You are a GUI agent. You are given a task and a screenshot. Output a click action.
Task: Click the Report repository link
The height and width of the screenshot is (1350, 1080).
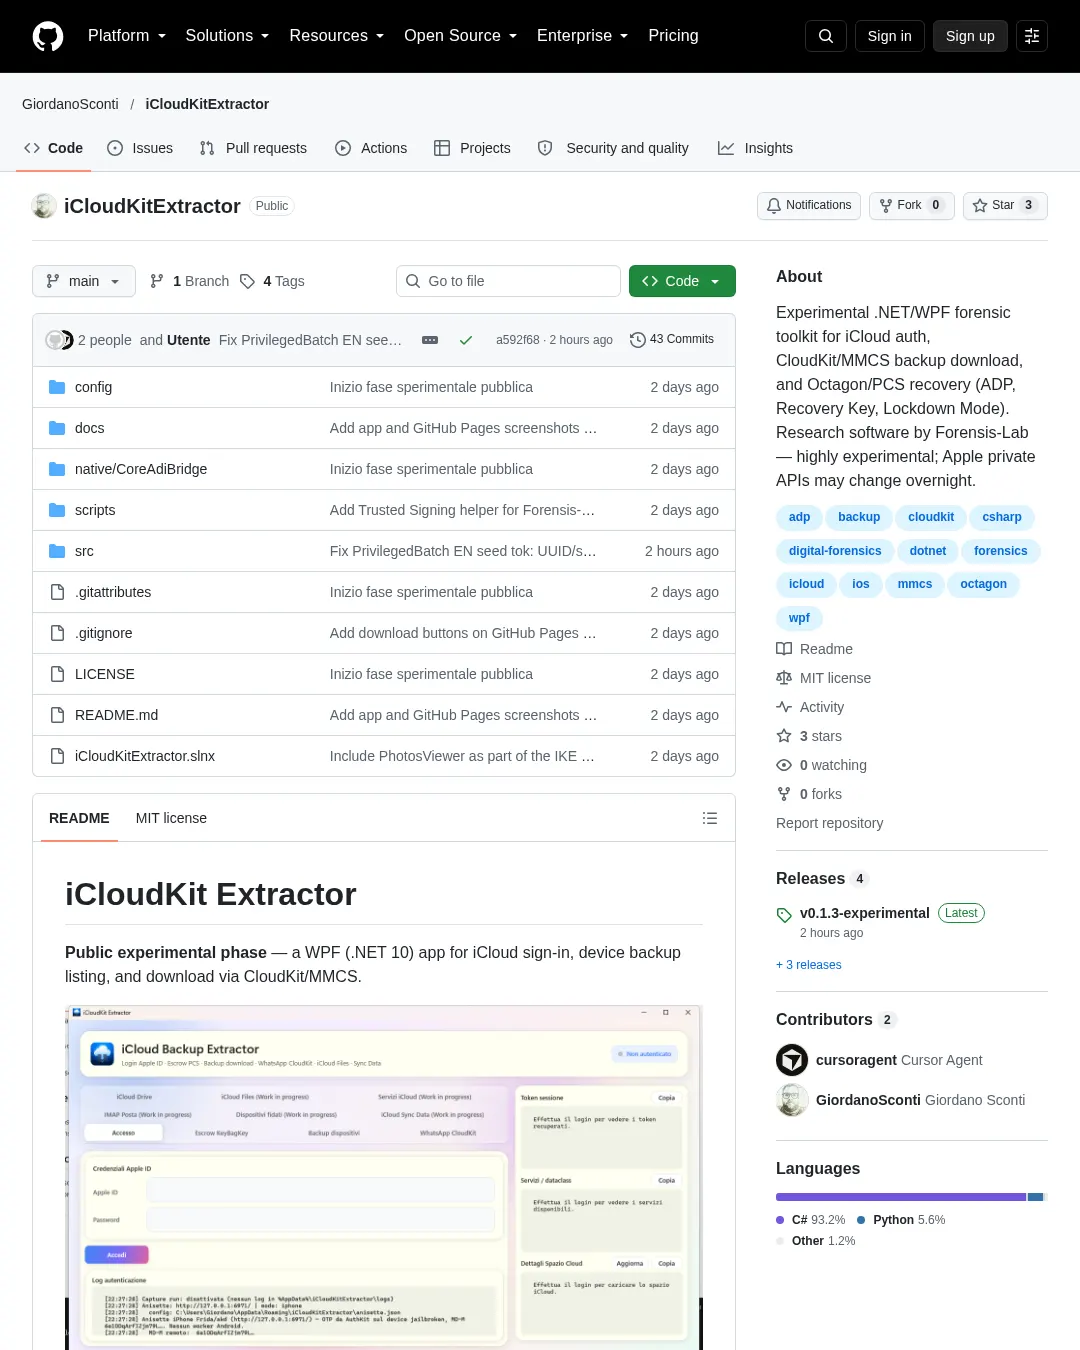click(829, 823)
